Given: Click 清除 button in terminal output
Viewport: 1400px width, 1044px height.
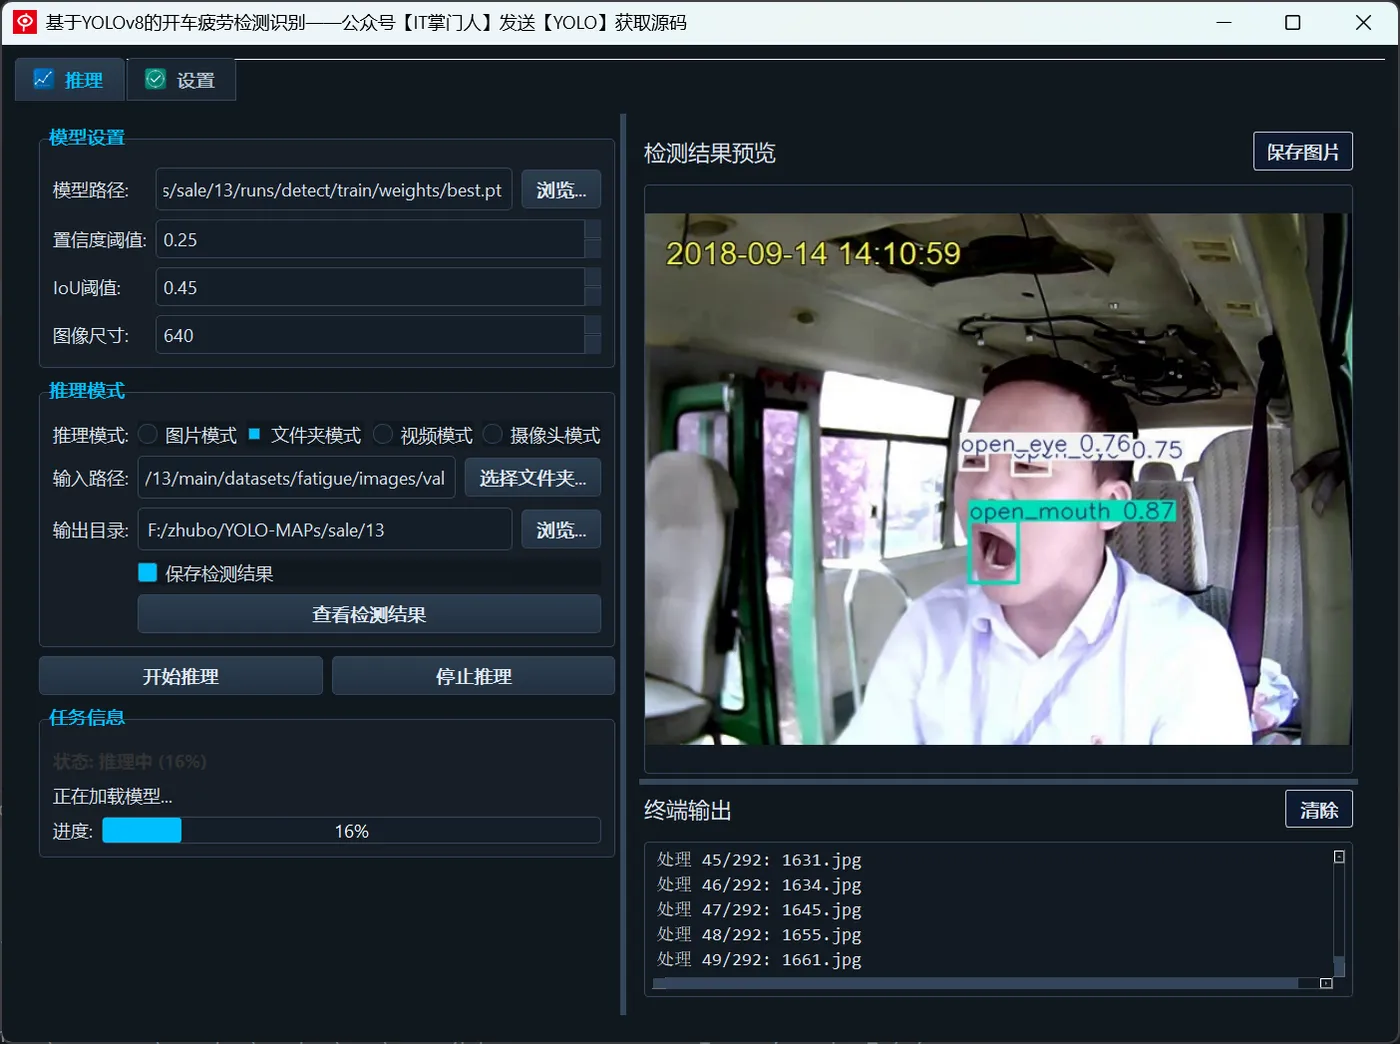Looking at the screenshot, I should 1319,809.
